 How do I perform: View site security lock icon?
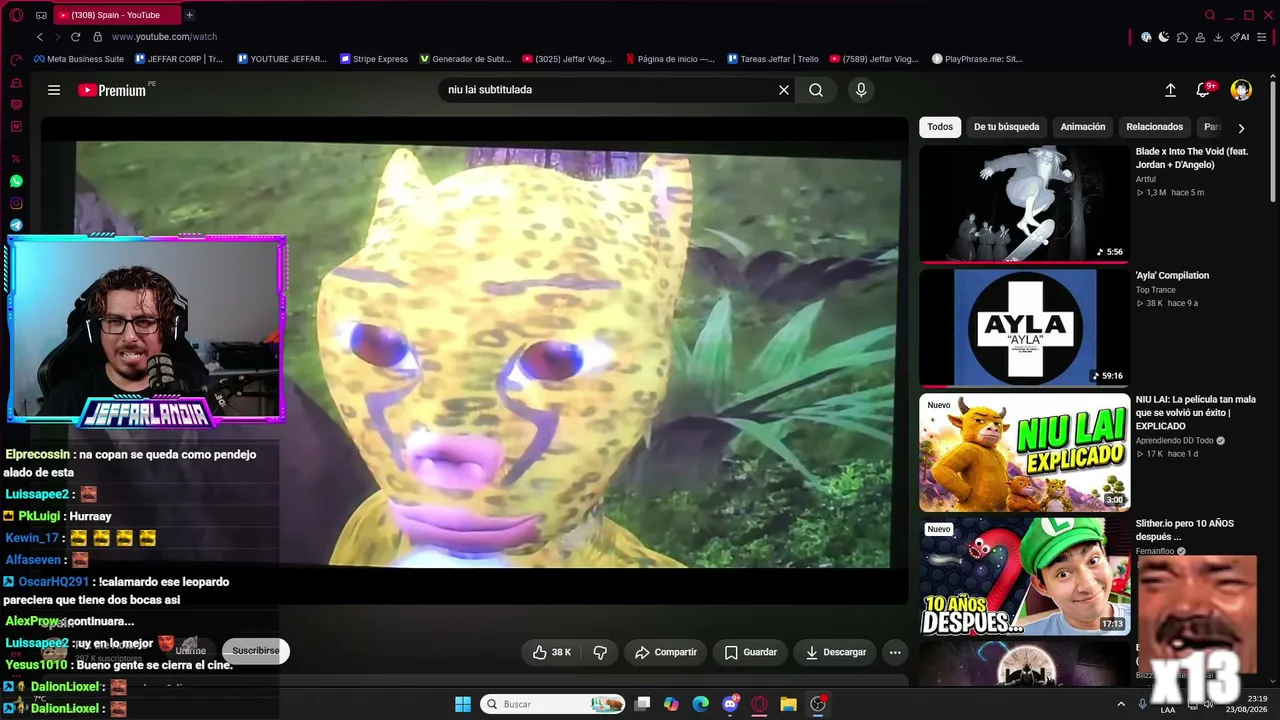click(x=97, y=37)
